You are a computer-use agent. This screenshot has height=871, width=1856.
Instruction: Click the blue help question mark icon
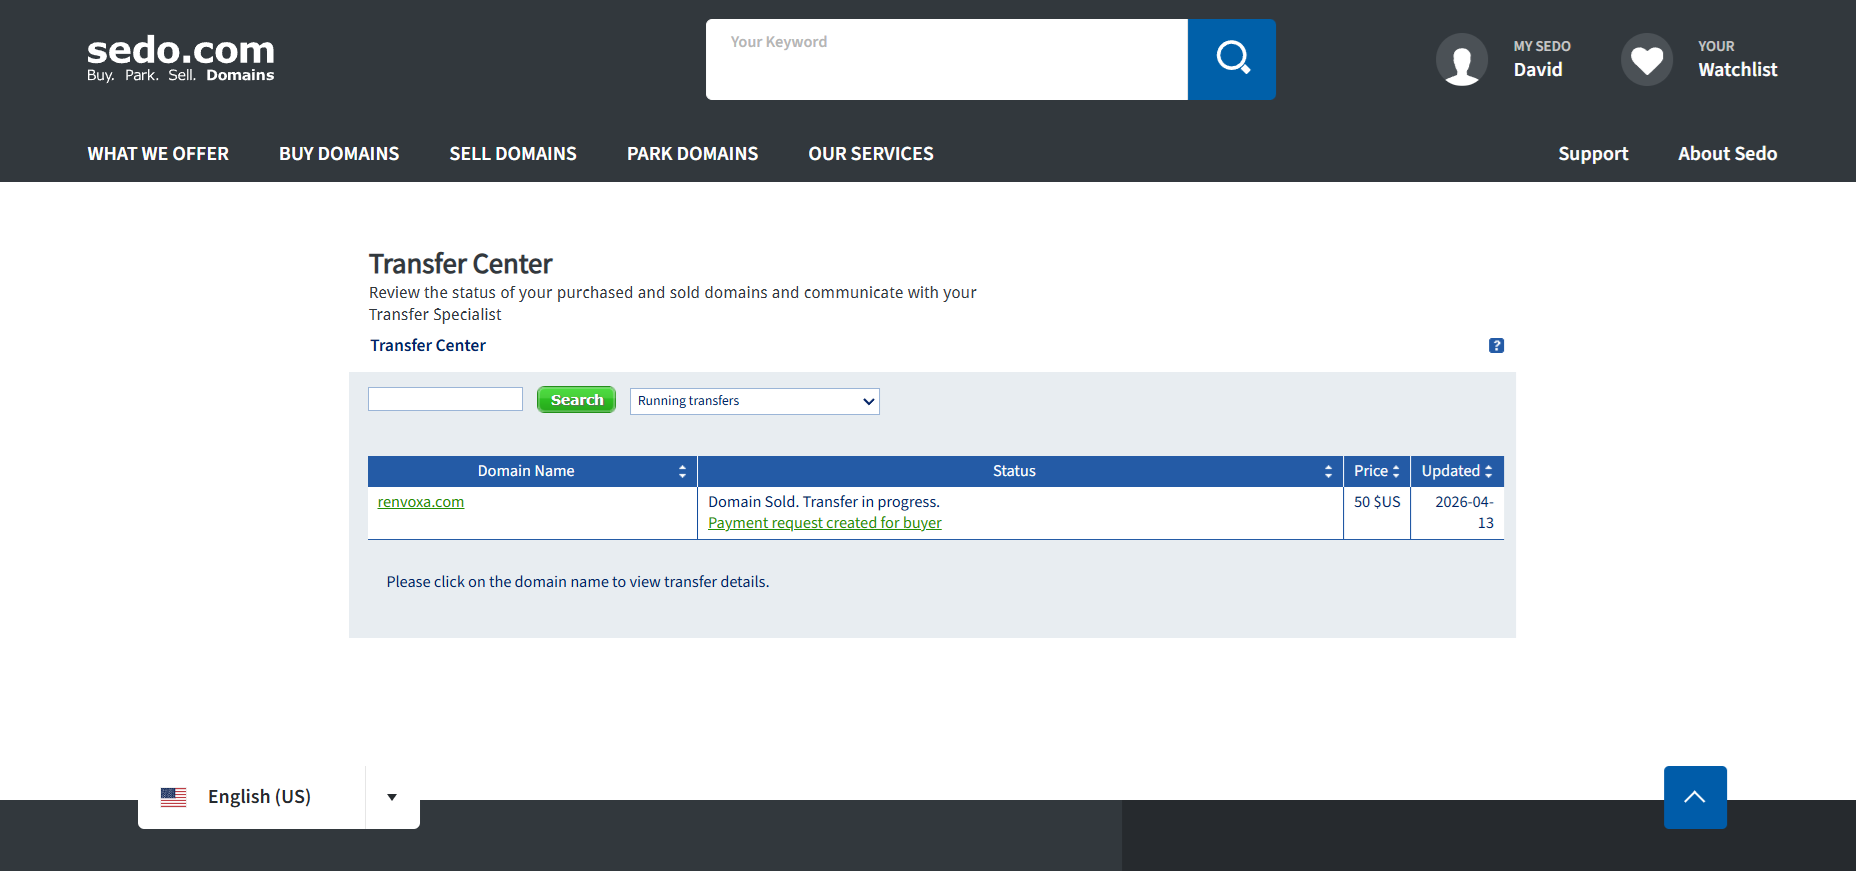(x=1496, y=345)
